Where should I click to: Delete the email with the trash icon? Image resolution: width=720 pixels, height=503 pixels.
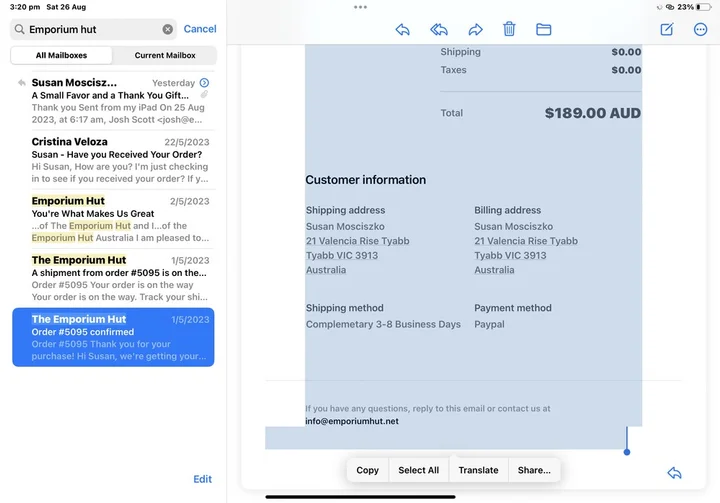point(509,29)
